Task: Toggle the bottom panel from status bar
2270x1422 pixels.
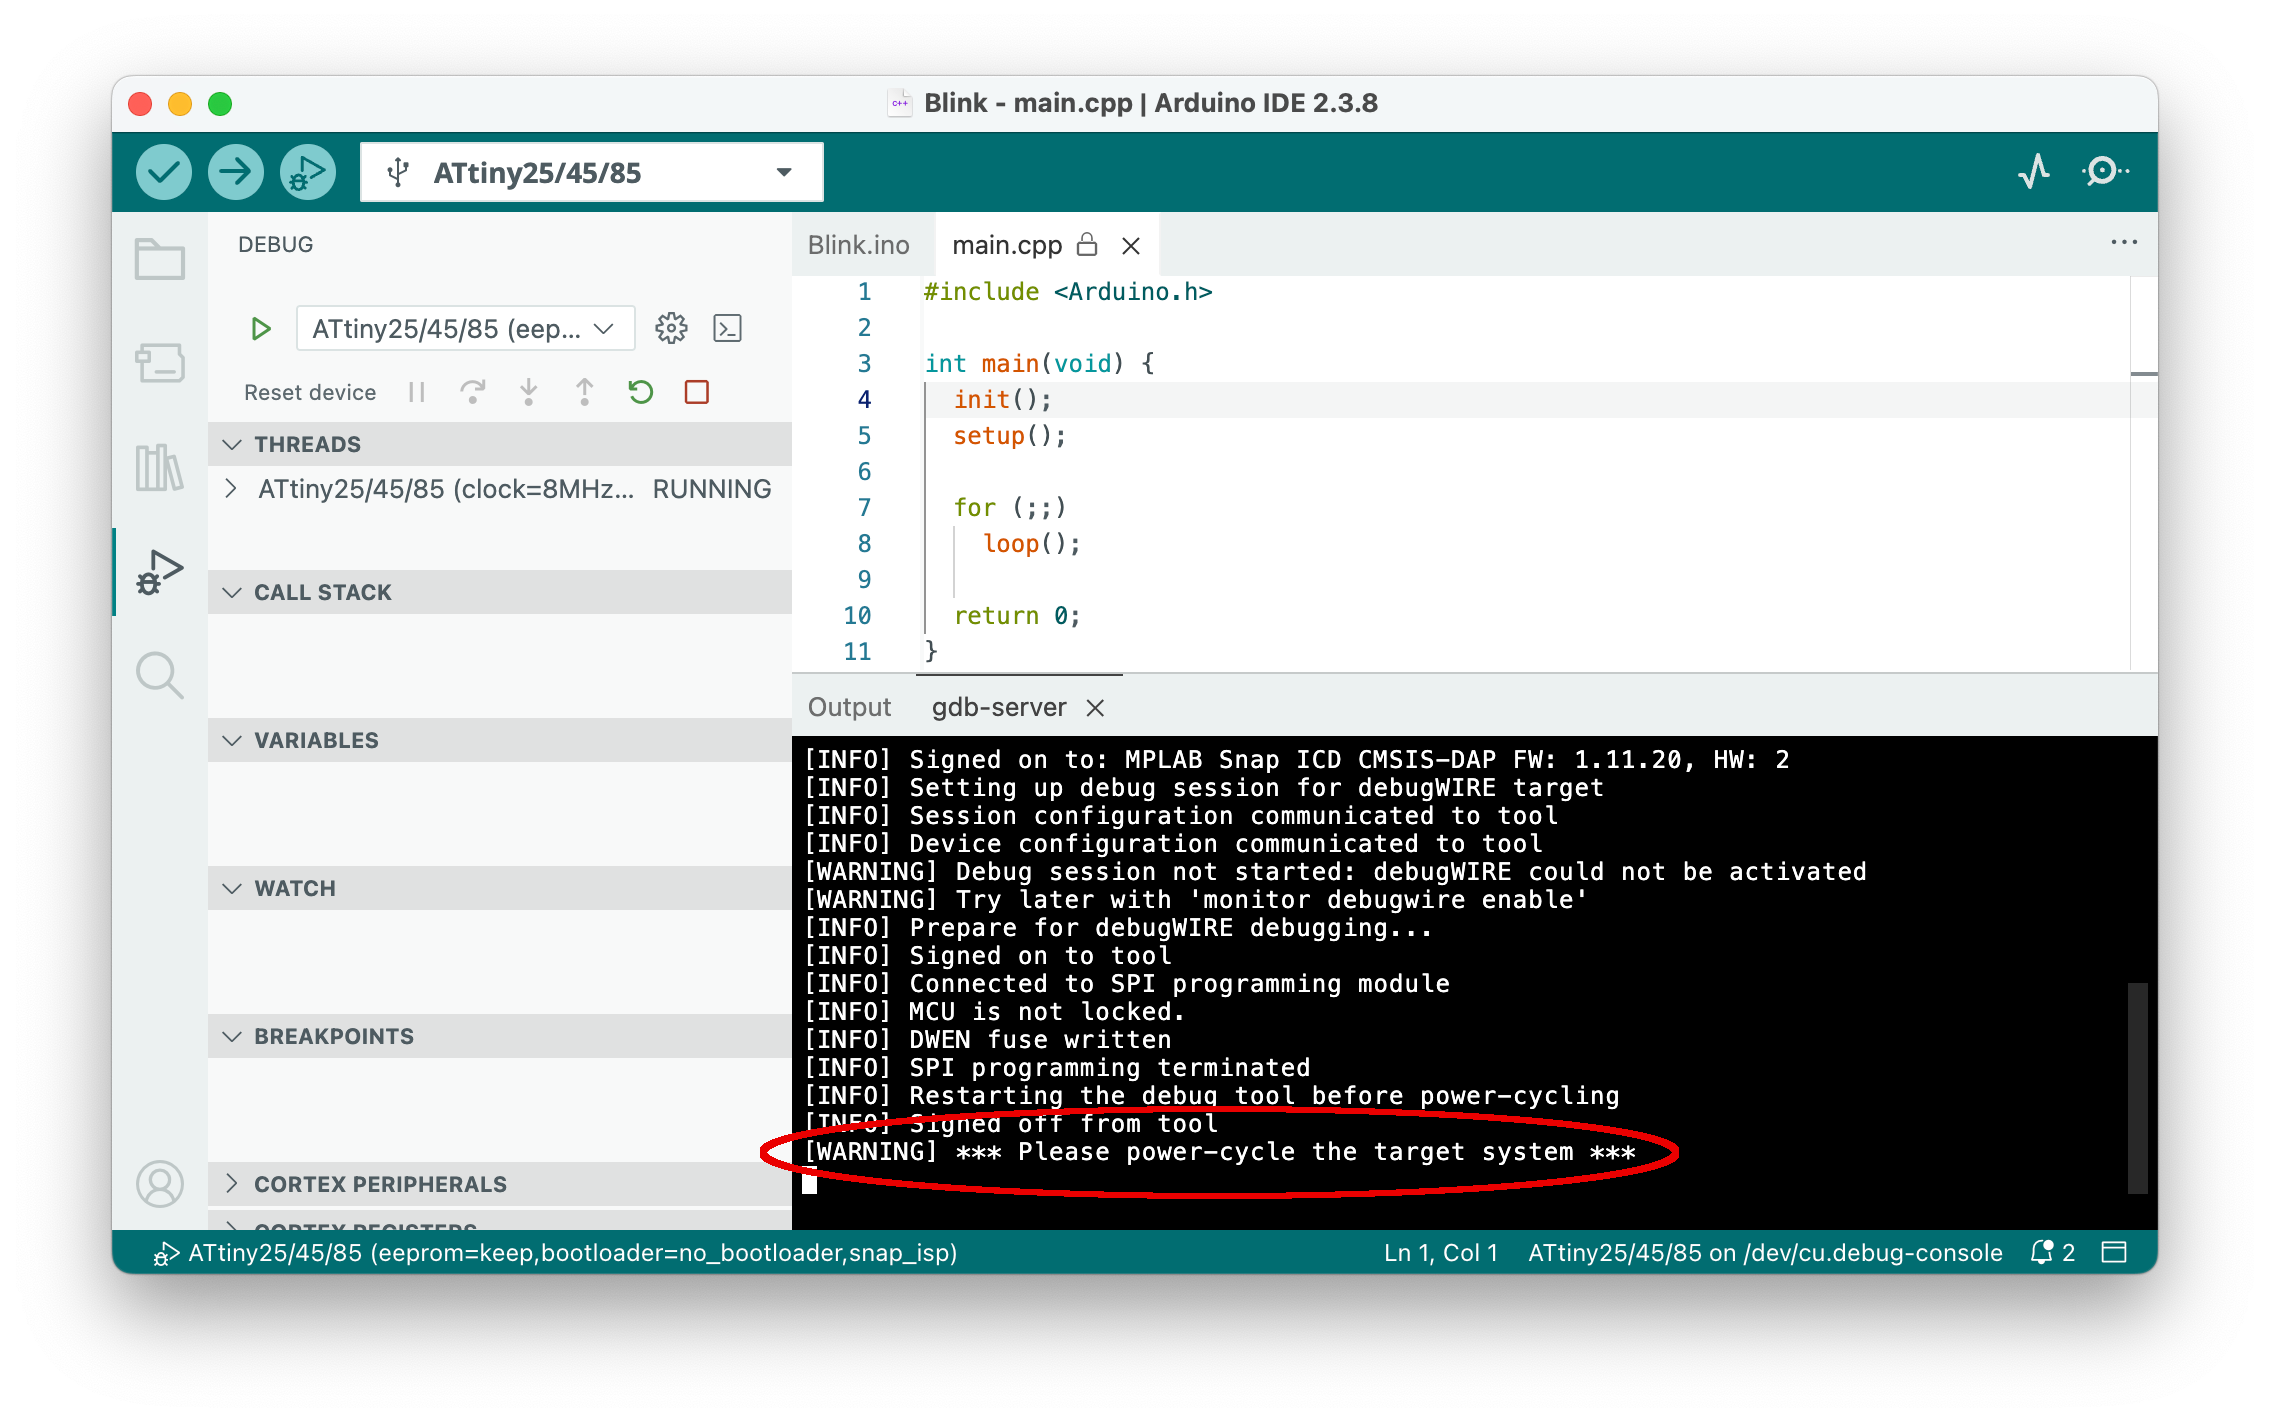Action: [2114, 1252]
